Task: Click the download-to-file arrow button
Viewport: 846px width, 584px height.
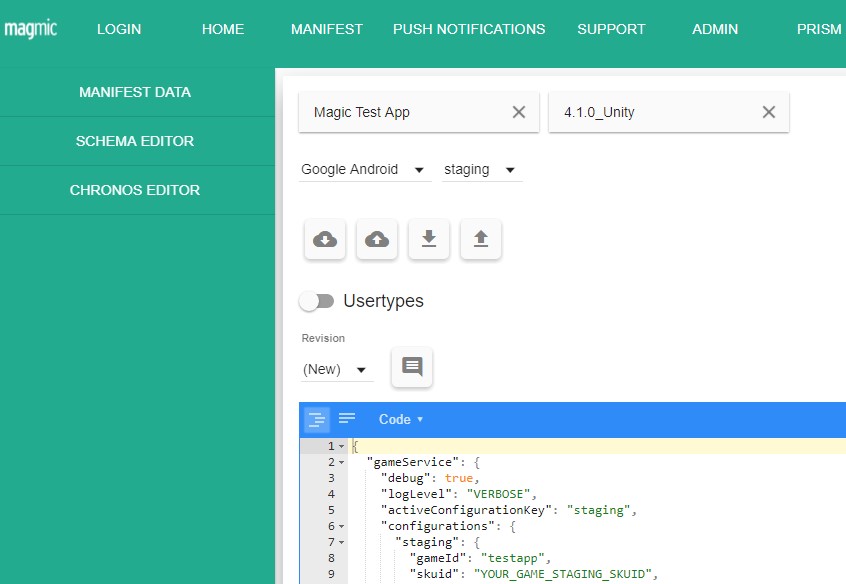Action: click(x=429, y=239)
